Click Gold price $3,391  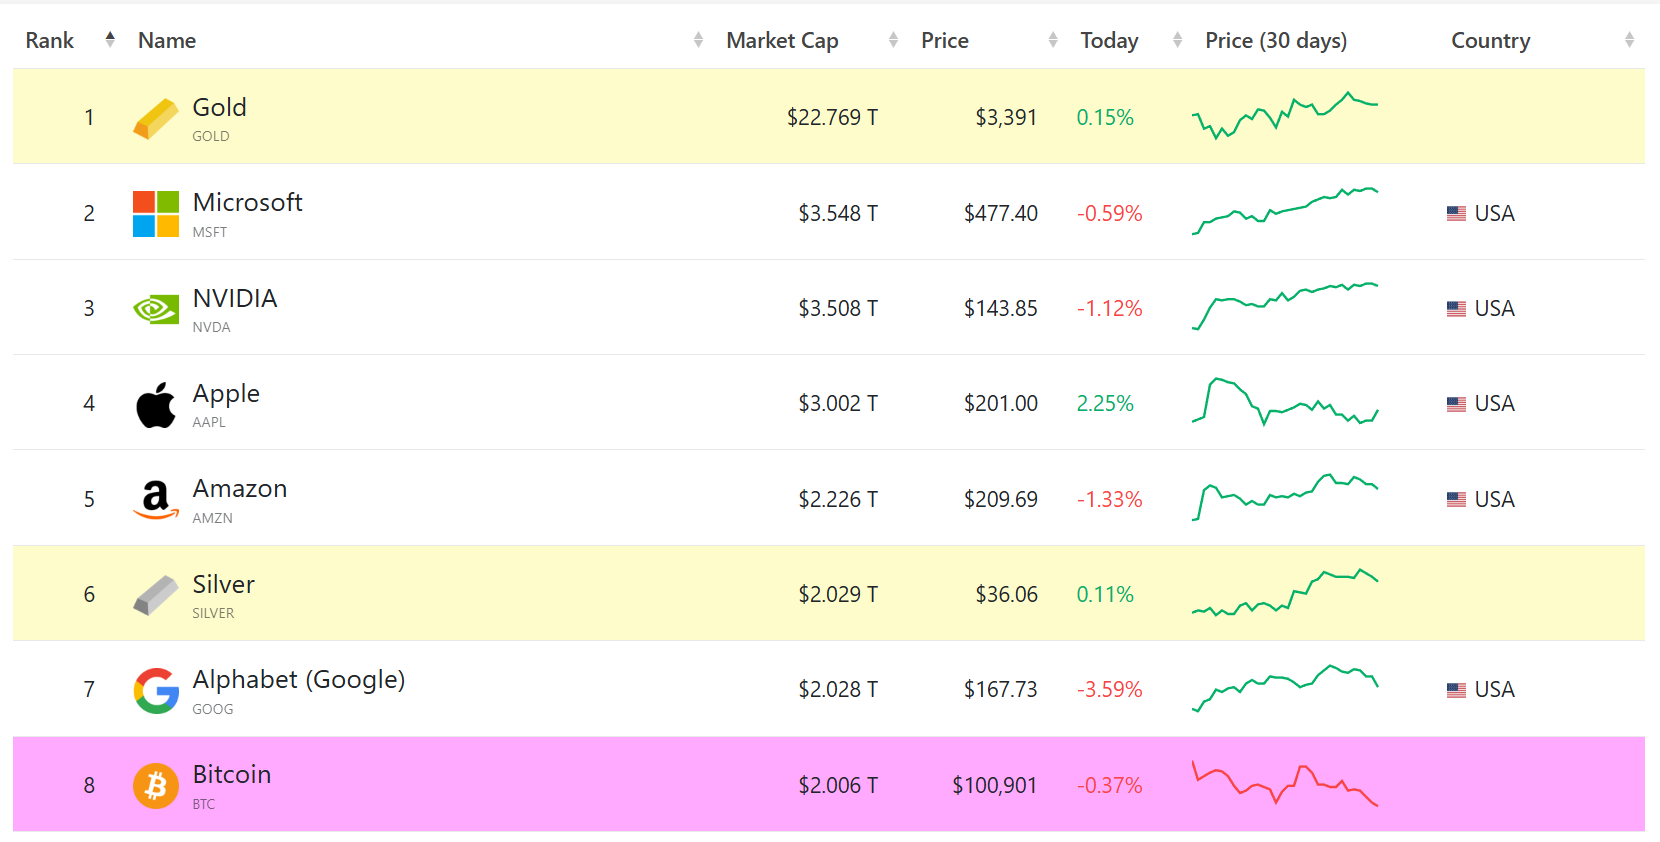point(1006,118)
